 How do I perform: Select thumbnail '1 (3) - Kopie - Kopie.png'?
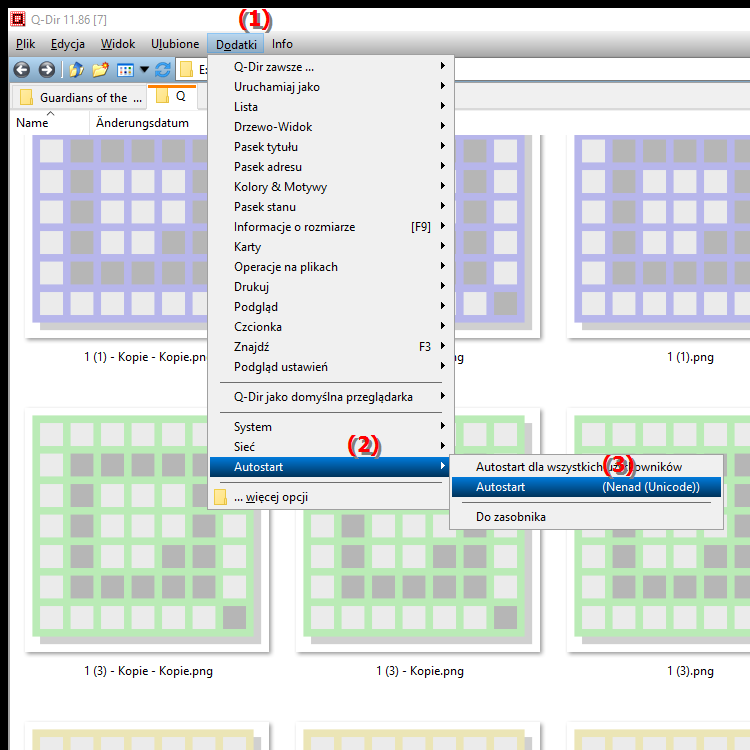click(147, 530)
